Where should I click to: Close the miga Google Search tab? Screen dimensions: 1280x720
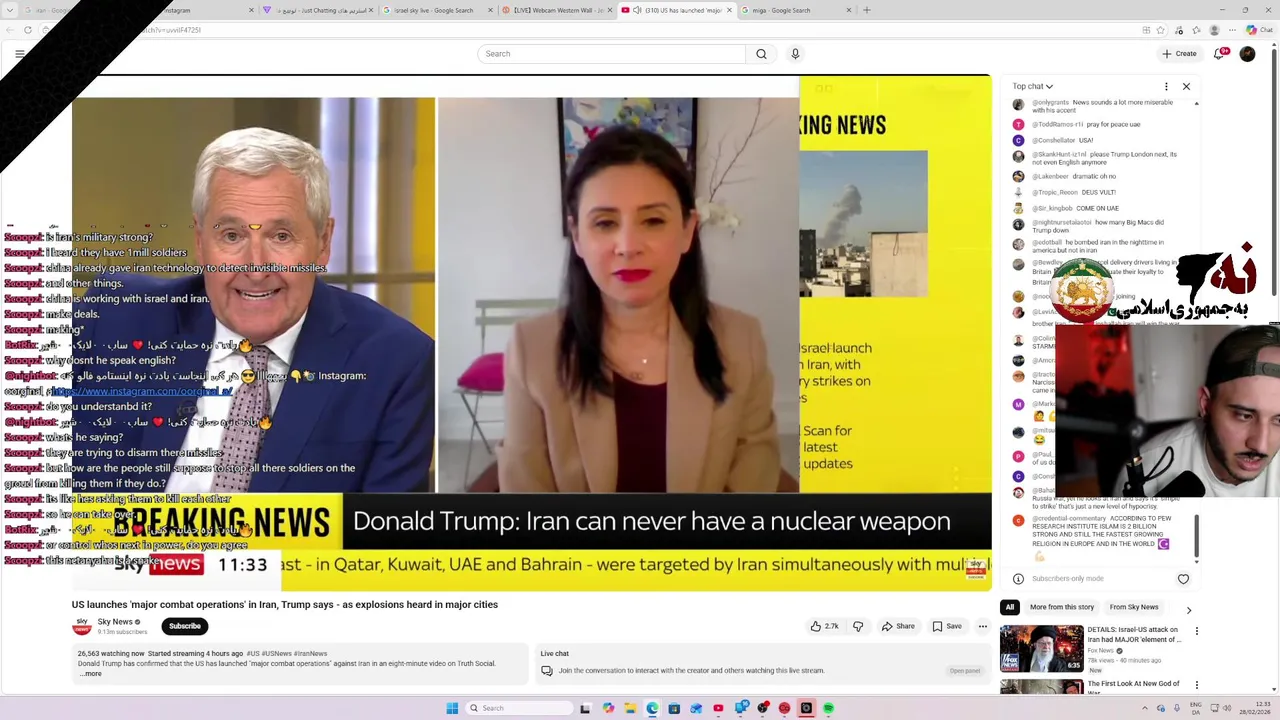(849, 10)
